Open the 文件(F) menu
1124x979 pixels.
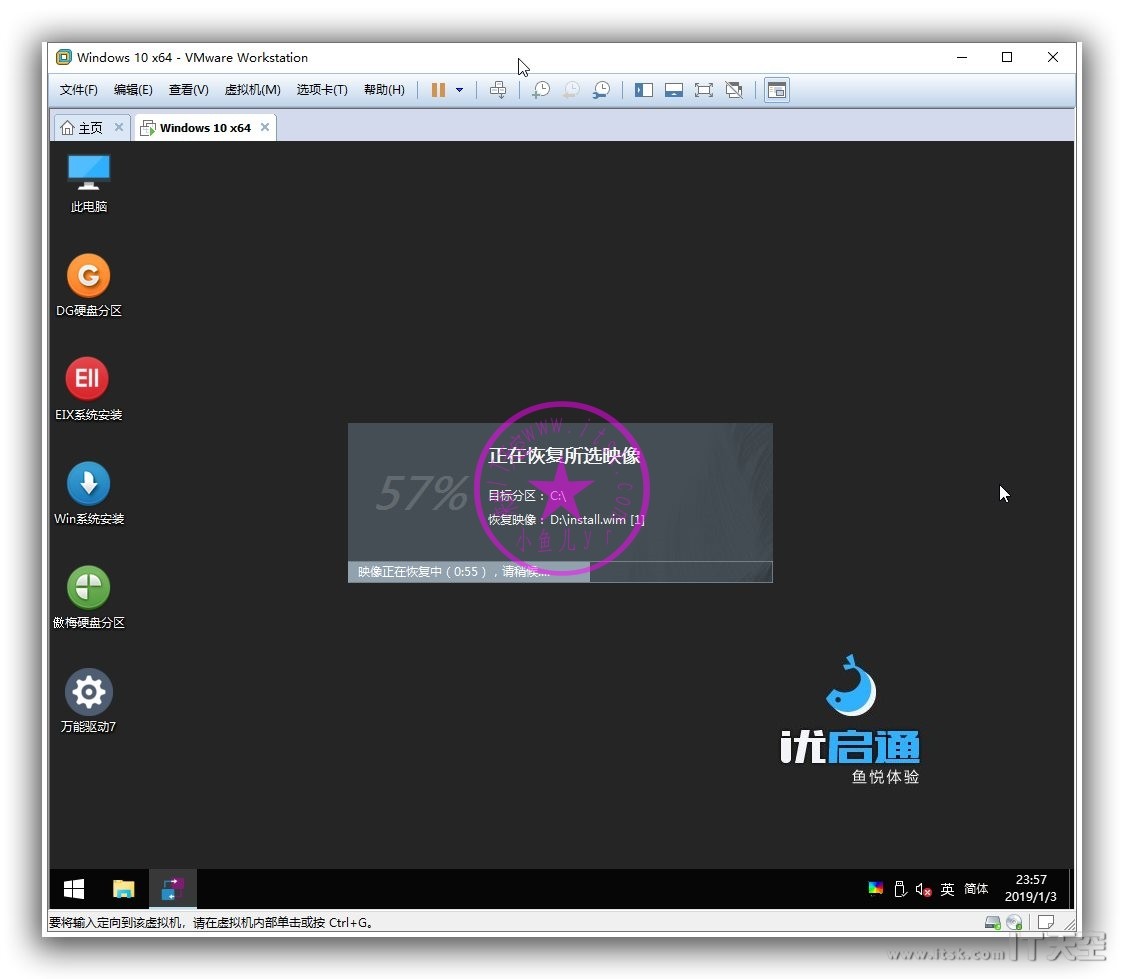(78, 90)
